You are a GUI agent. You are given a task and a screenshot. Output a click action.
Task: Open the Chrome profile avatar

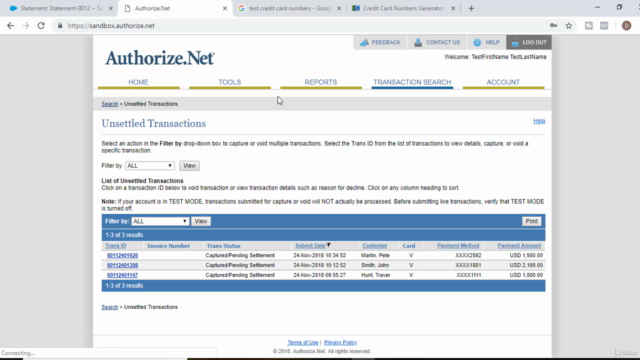click(626, 26)
